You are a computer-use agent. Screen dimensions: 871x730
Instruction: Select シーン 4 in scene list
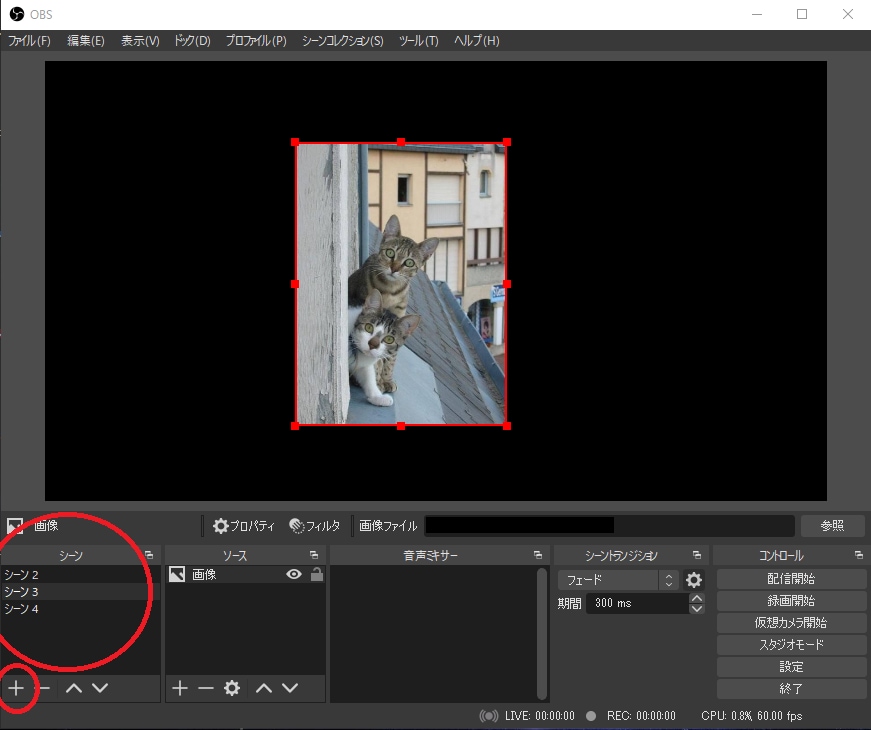[x=80, y=609]
